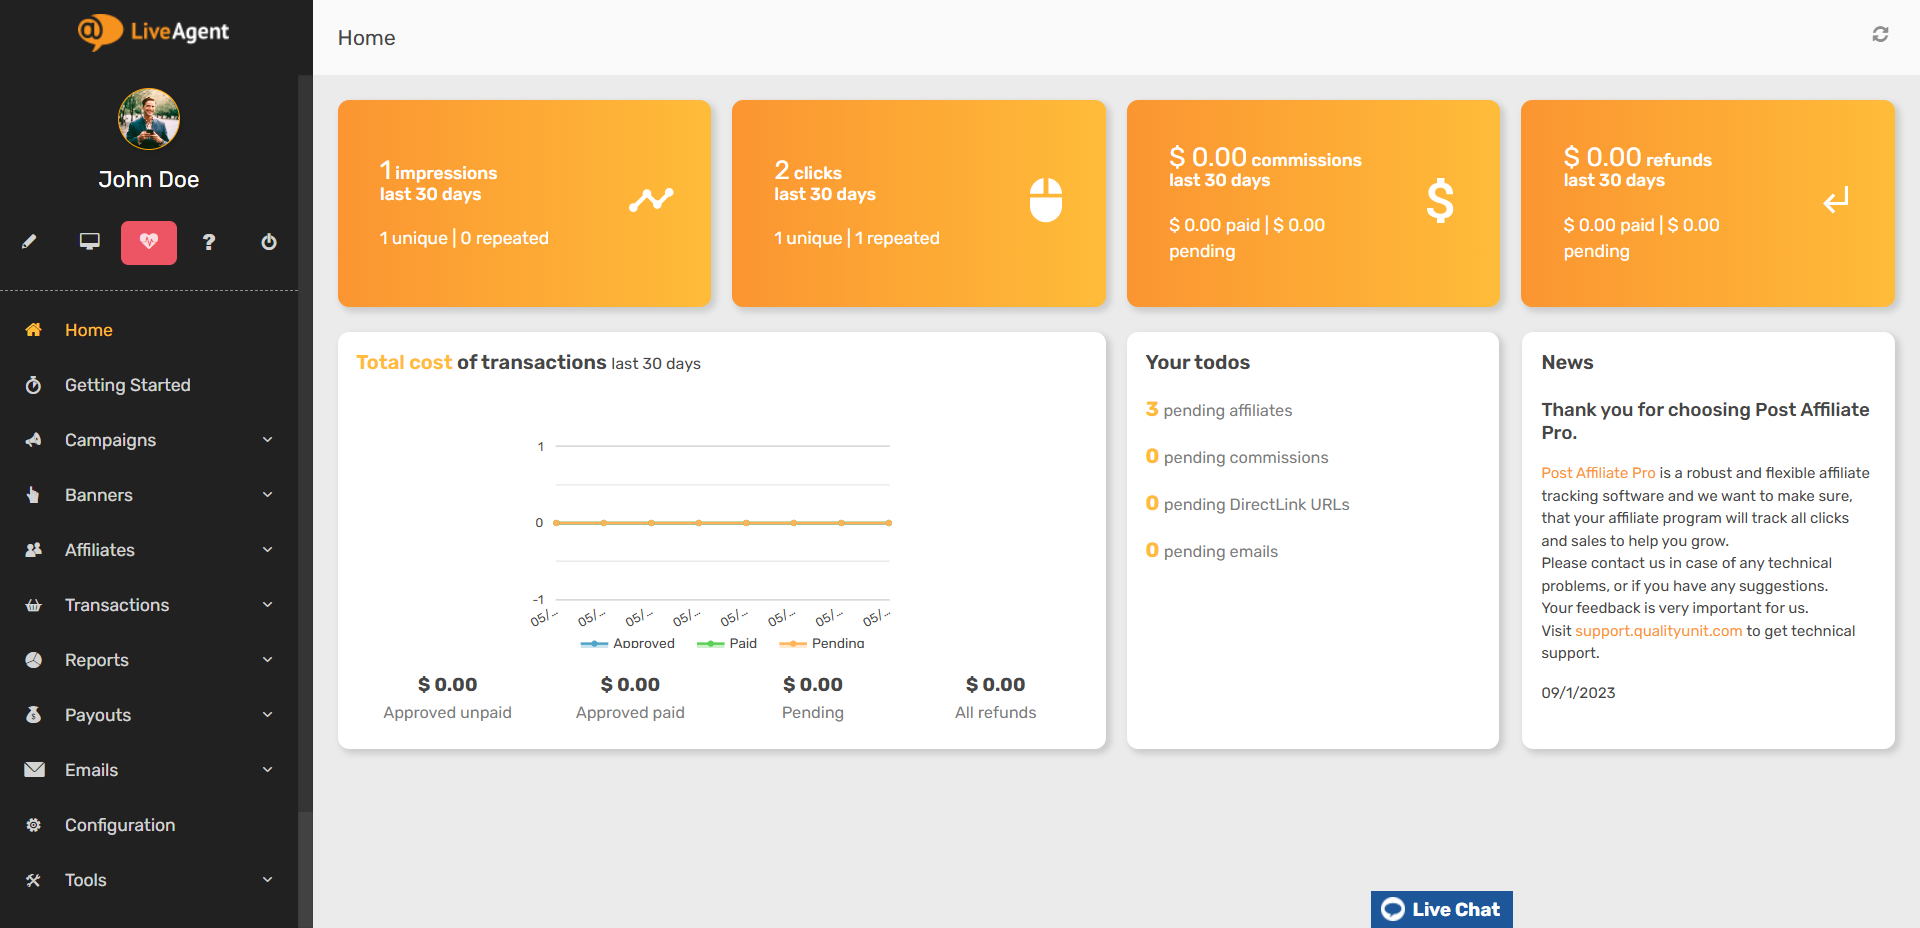Expand the Emails menu chevron
Image resolution: width=1920 pixels, height=928 pixels.
point(267,770)
